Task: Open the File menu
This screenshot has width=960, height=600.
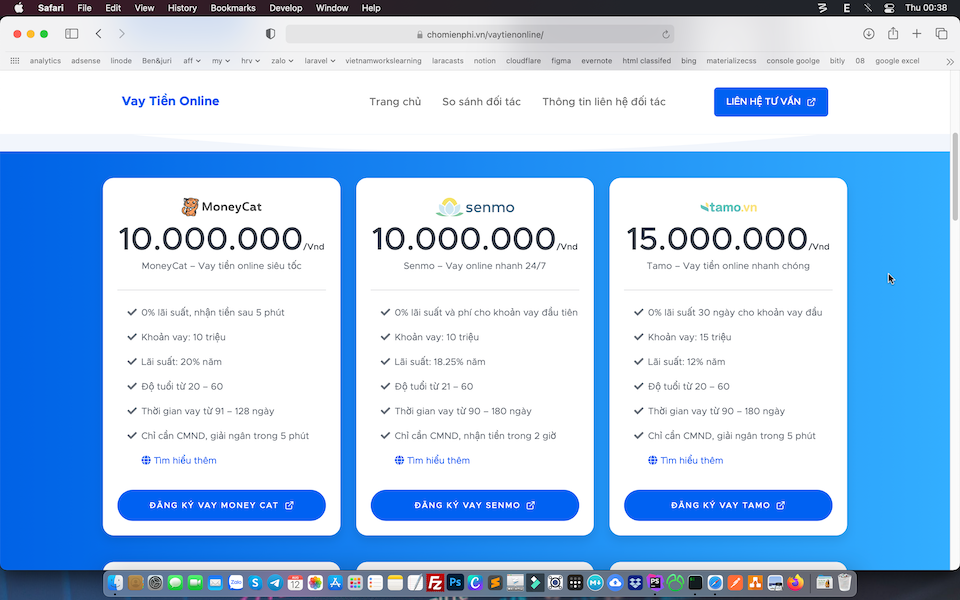Action: click(x=84, y=8)
